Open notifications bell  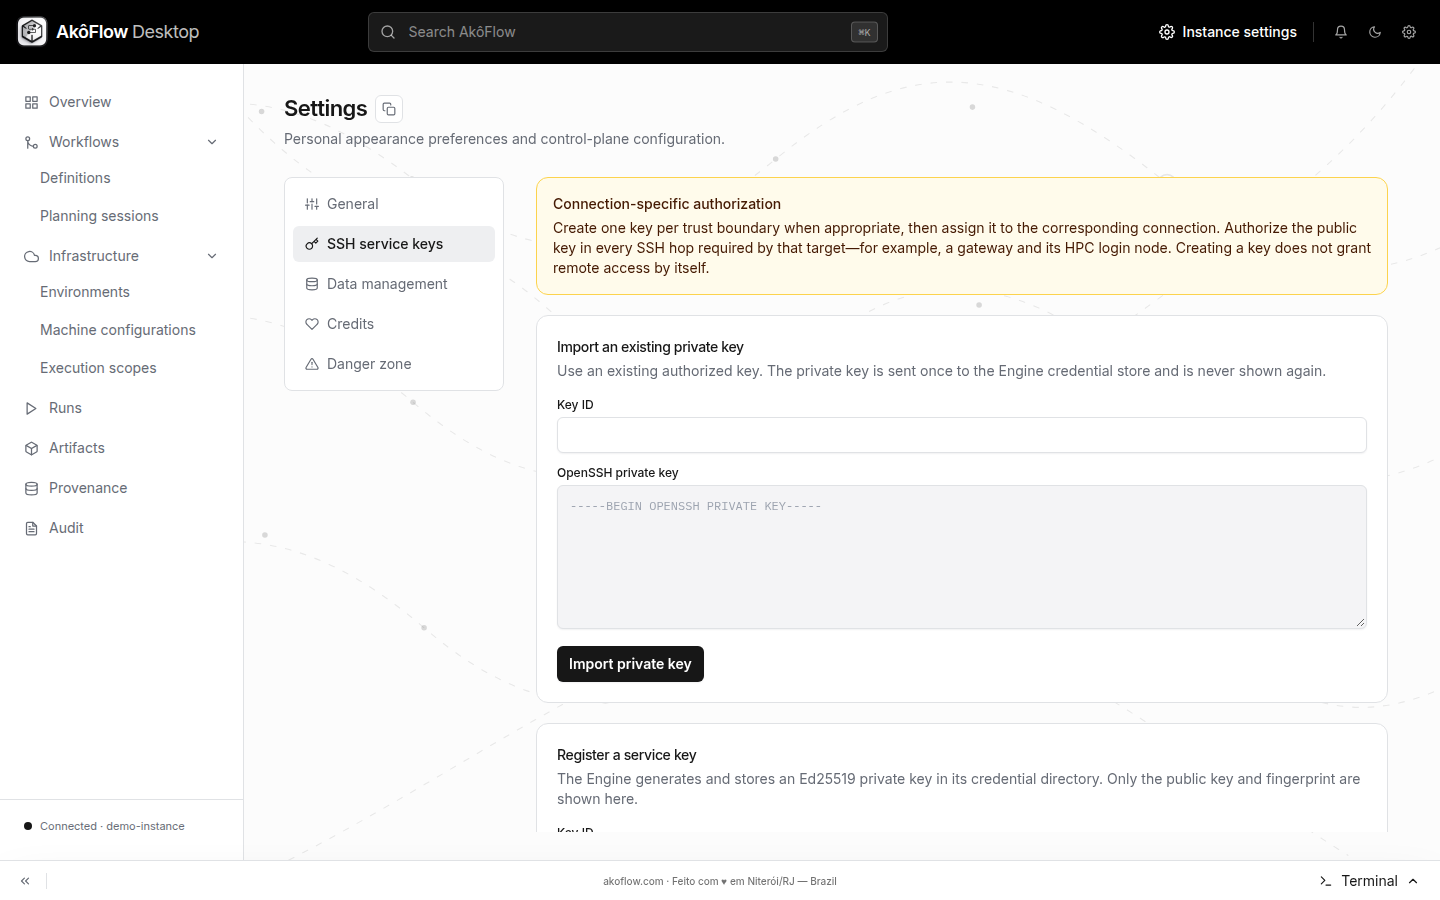[1341, 32]
